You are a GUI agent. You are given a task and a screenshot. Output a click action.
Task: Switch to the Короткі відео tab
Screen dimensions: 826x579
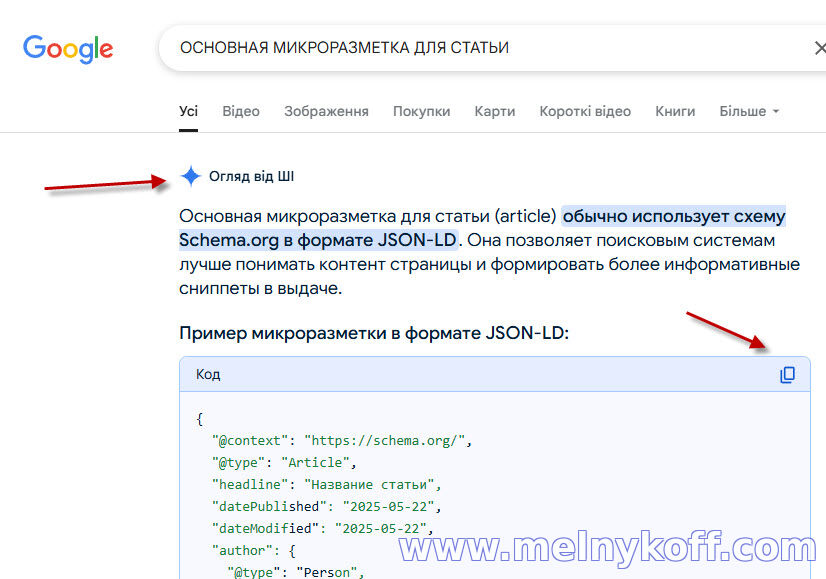pyautogui.click(x=585, y=111)
